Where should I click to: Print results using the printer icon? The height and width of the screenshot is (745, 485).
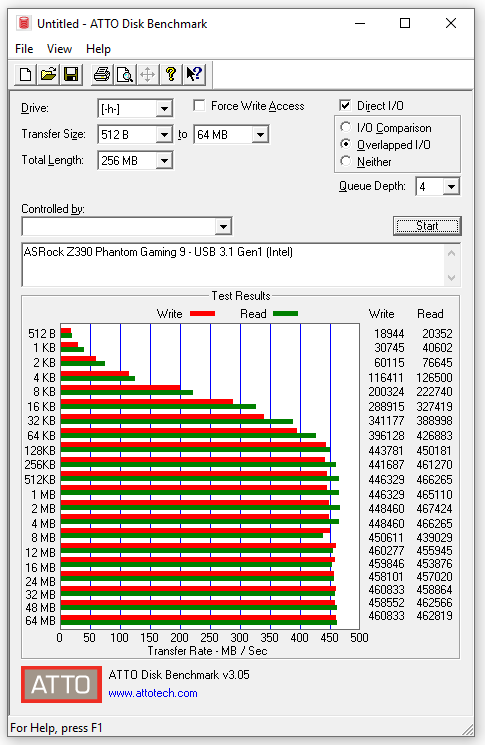[102, 75]
